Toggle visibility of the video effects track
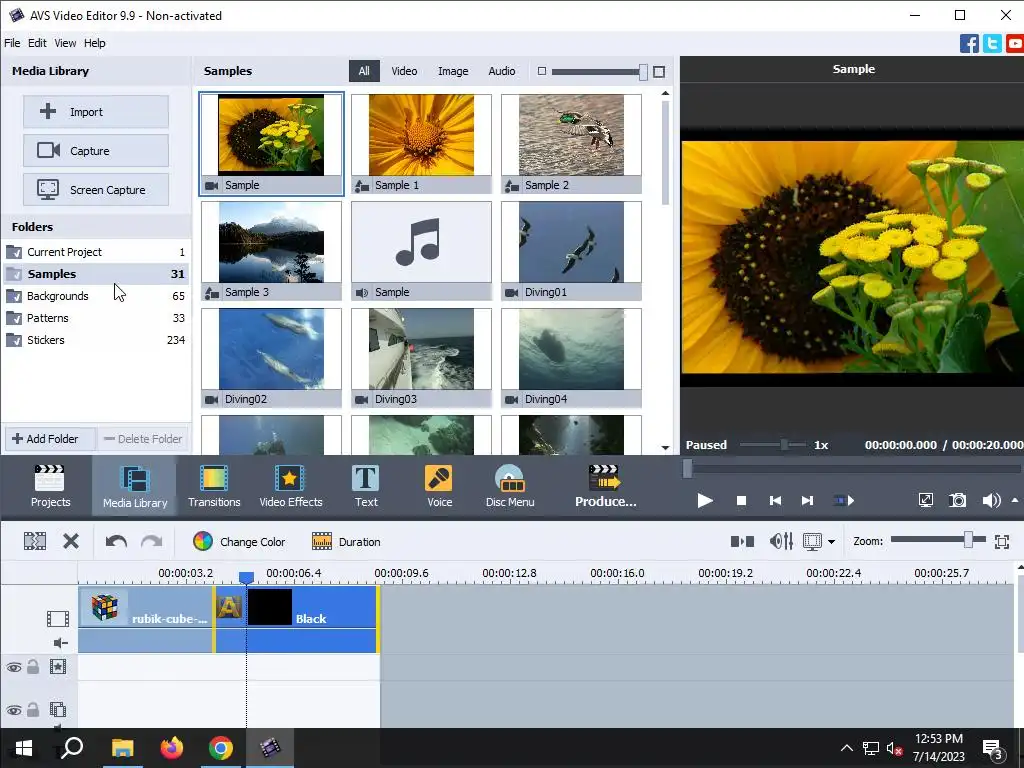The height and width of the screenshot is (768, 1024). (x=14, y=667)
